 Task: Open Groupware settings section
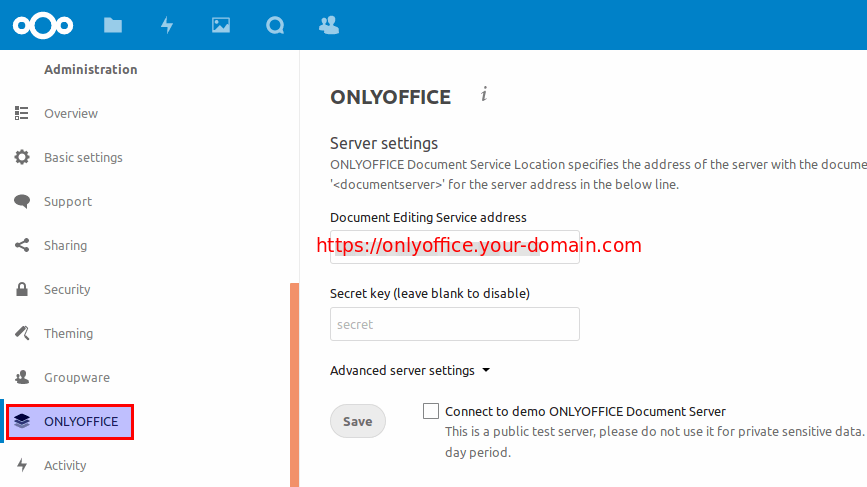pos(76,378)
